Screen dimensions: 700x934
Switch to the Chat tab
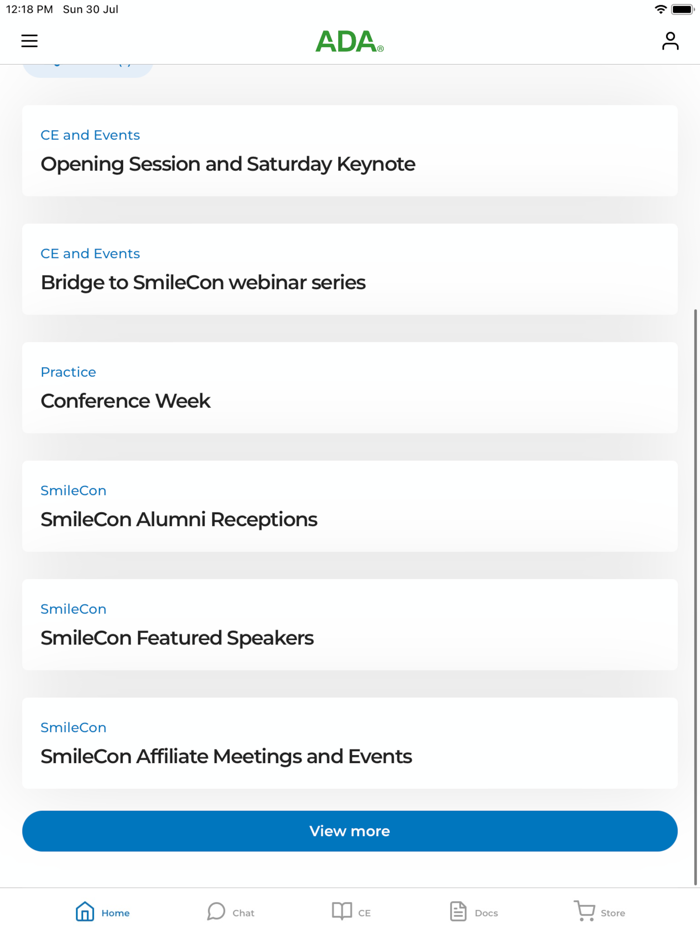point(230,911)
